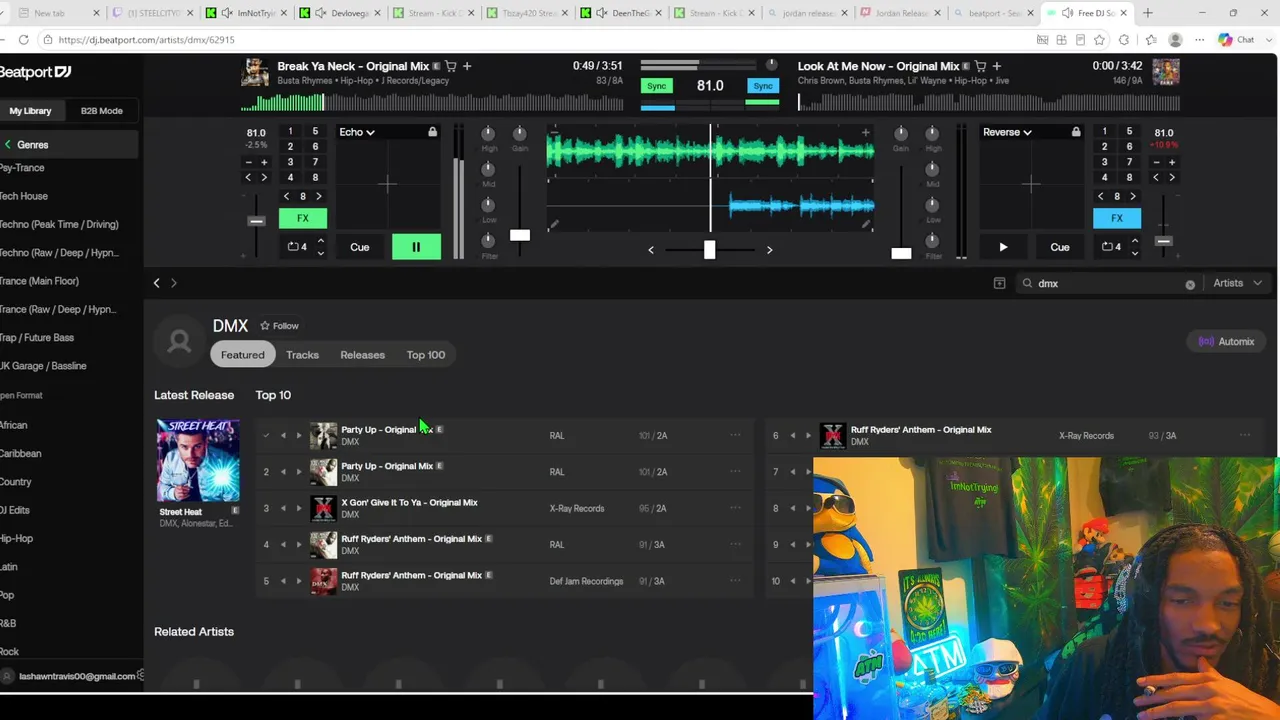This screenshot has width=1280, height=720.
Task: Collapse the browser panel icon beside search
Action: [999, 284]
